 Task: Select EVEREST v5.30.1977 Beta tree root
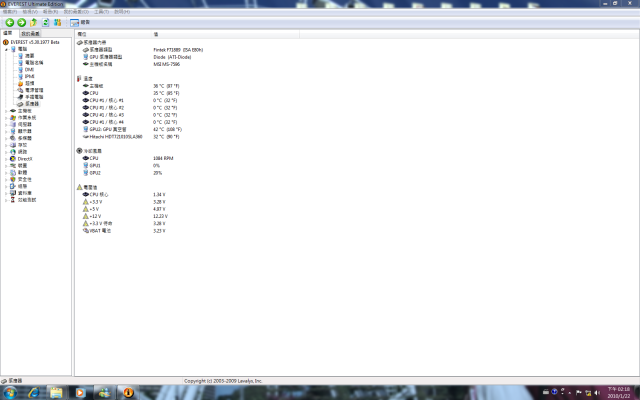point(31,42)
